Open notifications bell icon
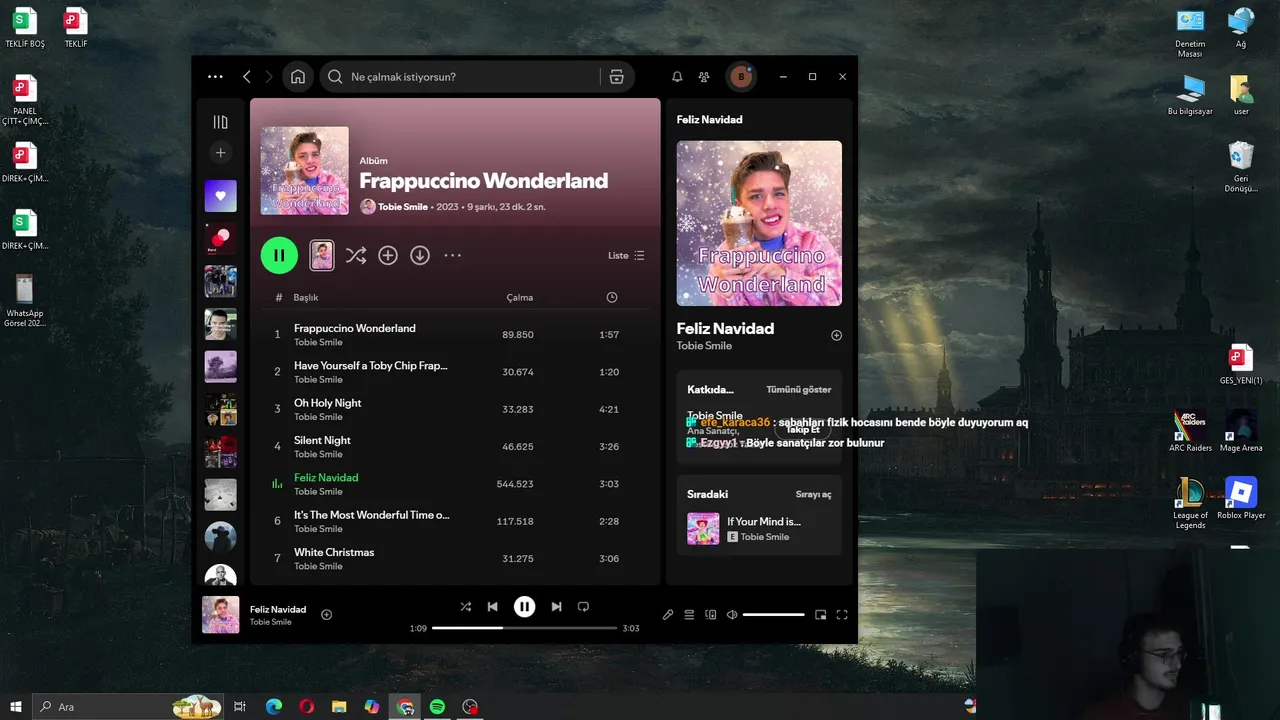Image resolution: width=1280 pixels, height=720 pixels. (x=677, y=77)
